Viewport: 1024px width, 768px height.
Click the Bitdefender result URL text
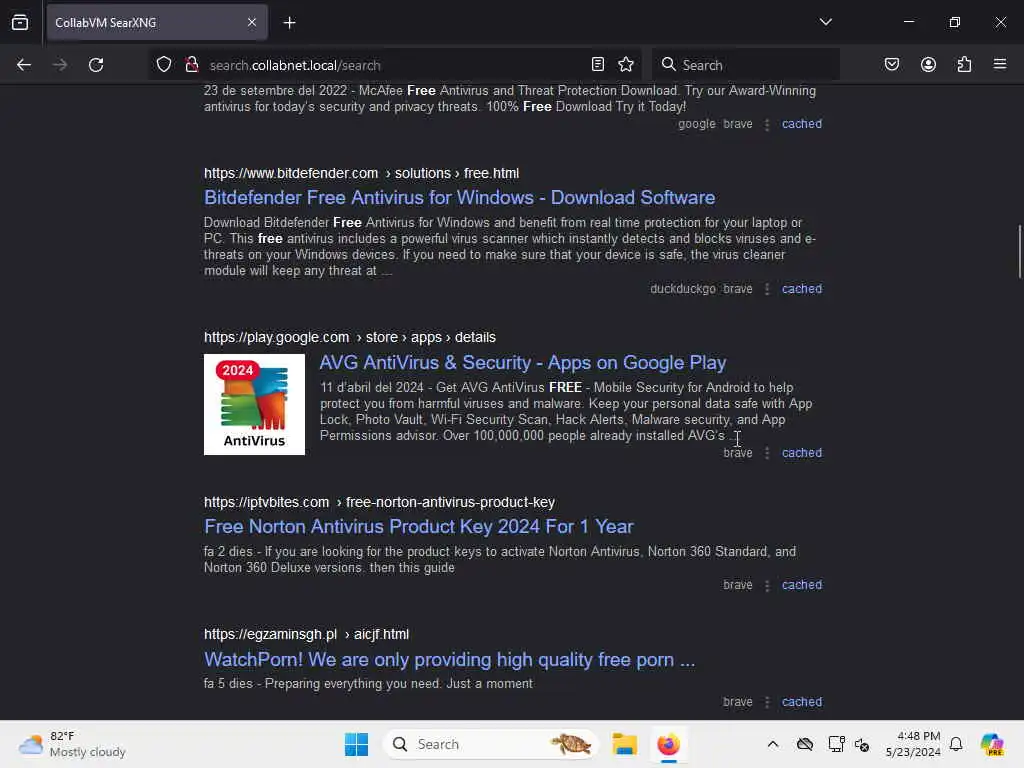361,173
